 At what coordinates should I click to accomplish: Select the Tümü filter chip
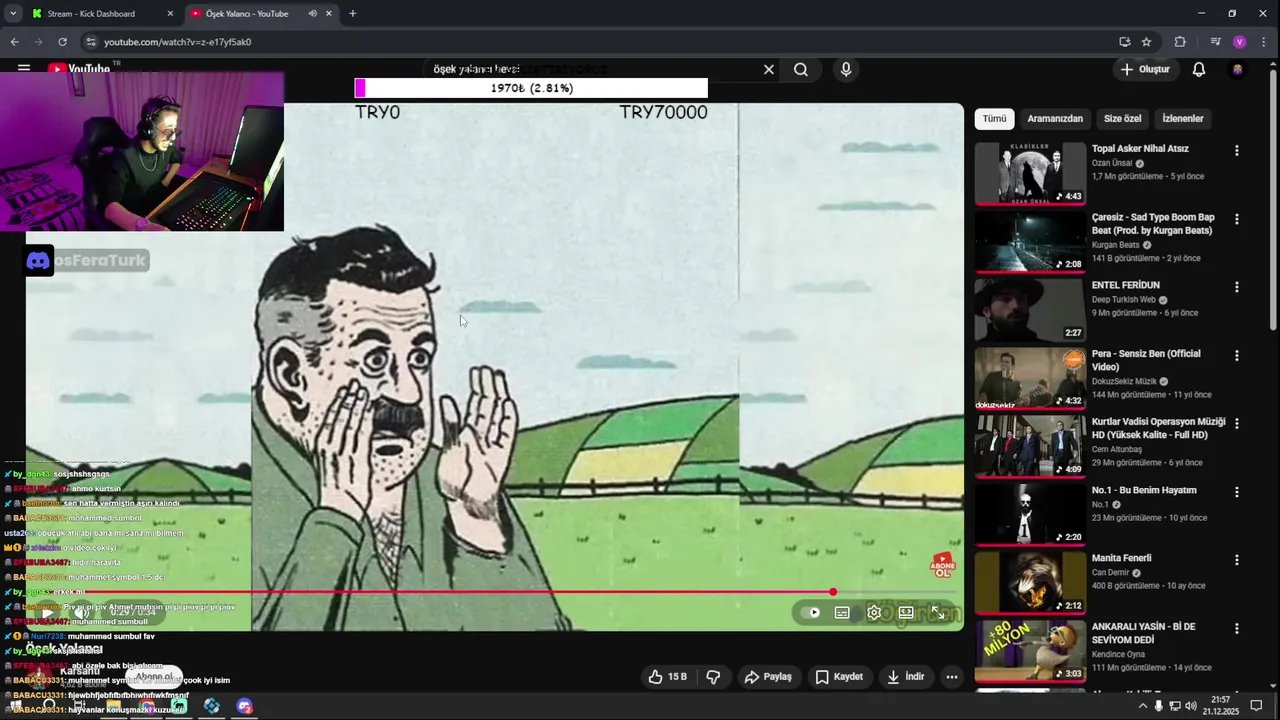click(994, 118)
